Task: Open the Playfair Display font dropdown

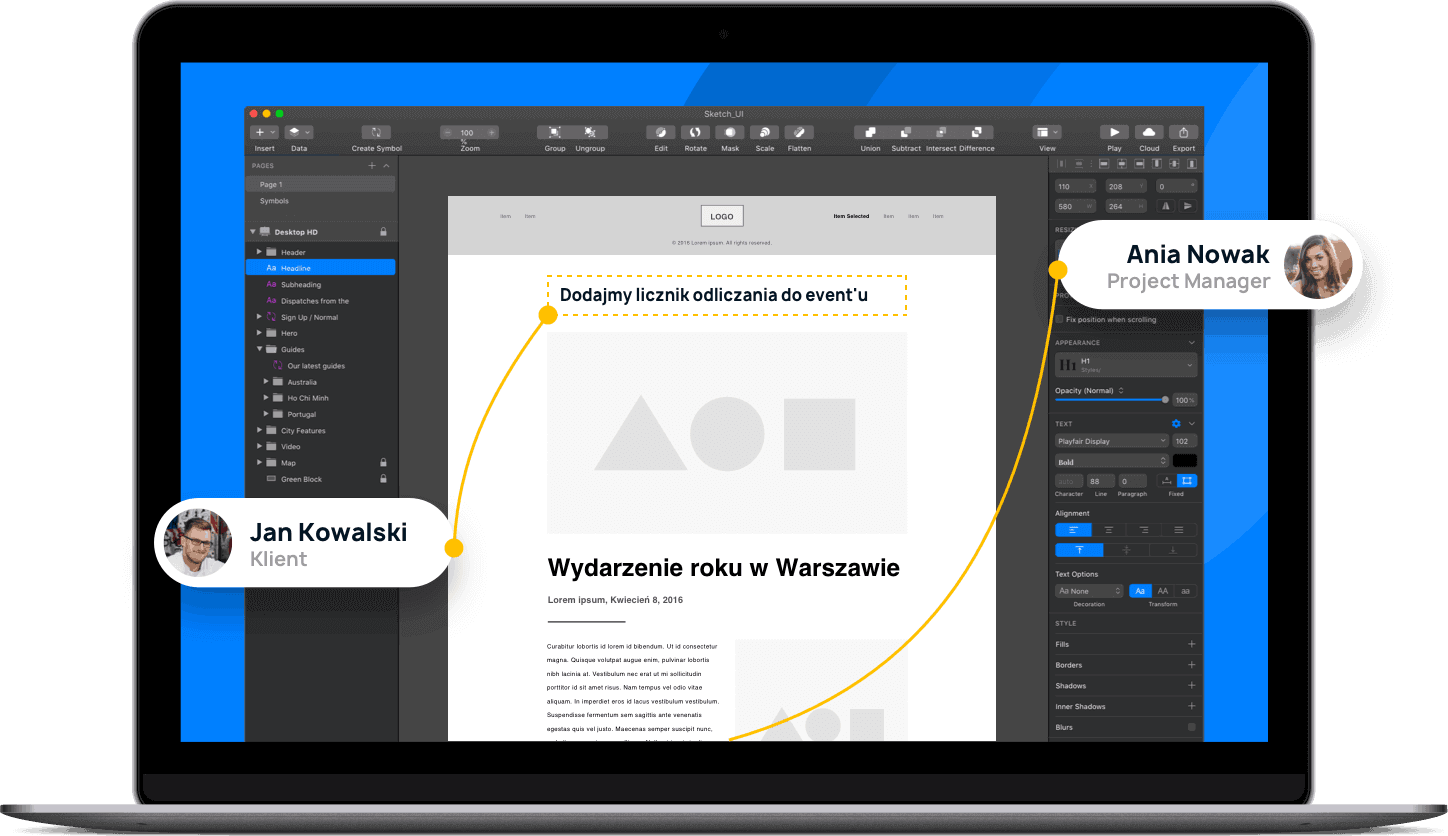Action: (x=1111, y=440)
